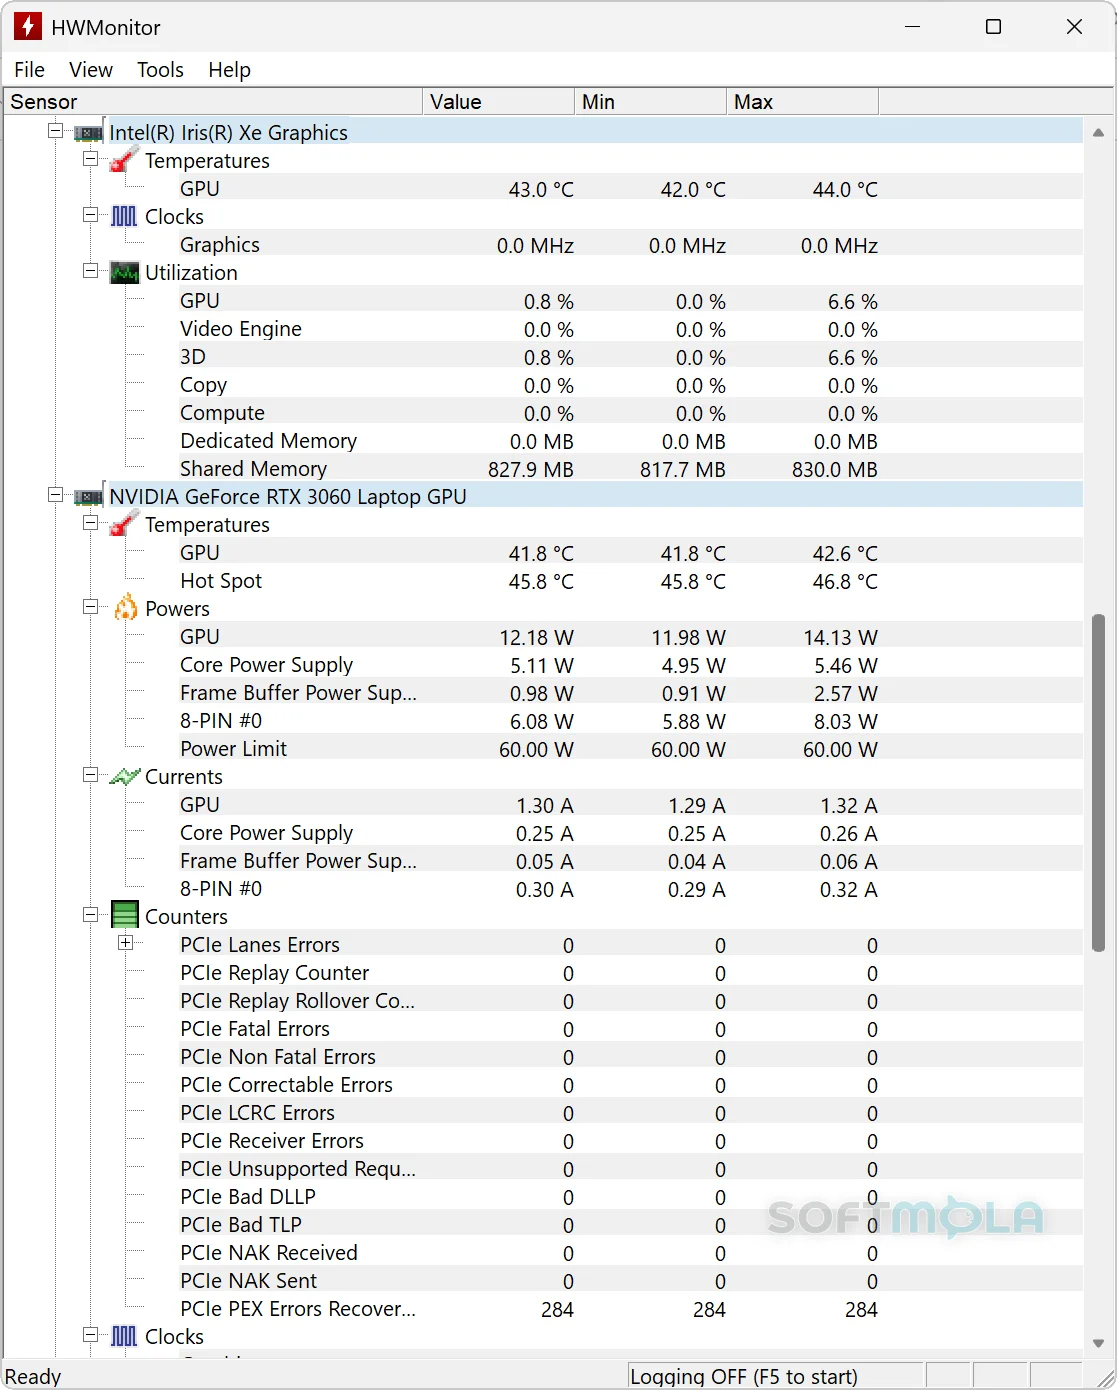Viewport: 1117px width, 1390px height.
Task: Click the Value column header
Action: coord(498,102)
